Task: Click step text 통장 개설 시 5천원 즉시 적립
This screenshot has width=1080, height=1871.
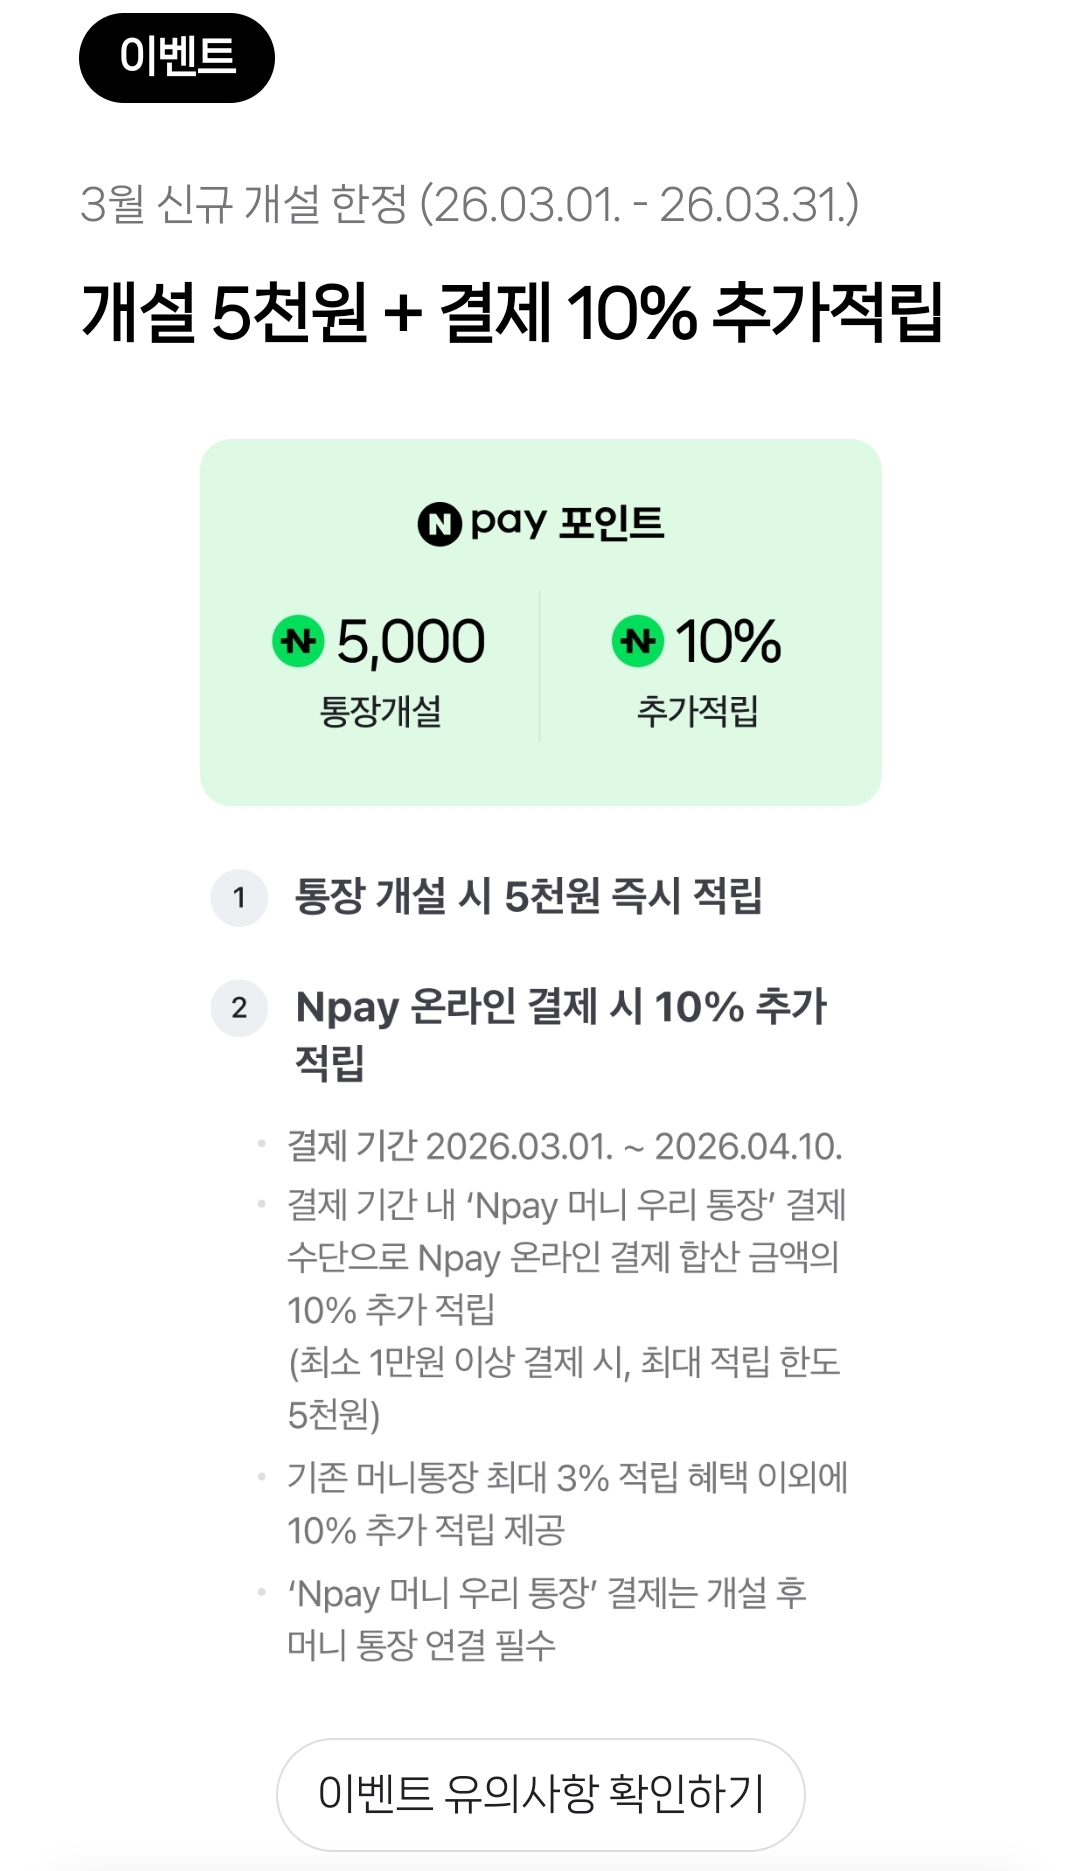Action: (528, 896)
